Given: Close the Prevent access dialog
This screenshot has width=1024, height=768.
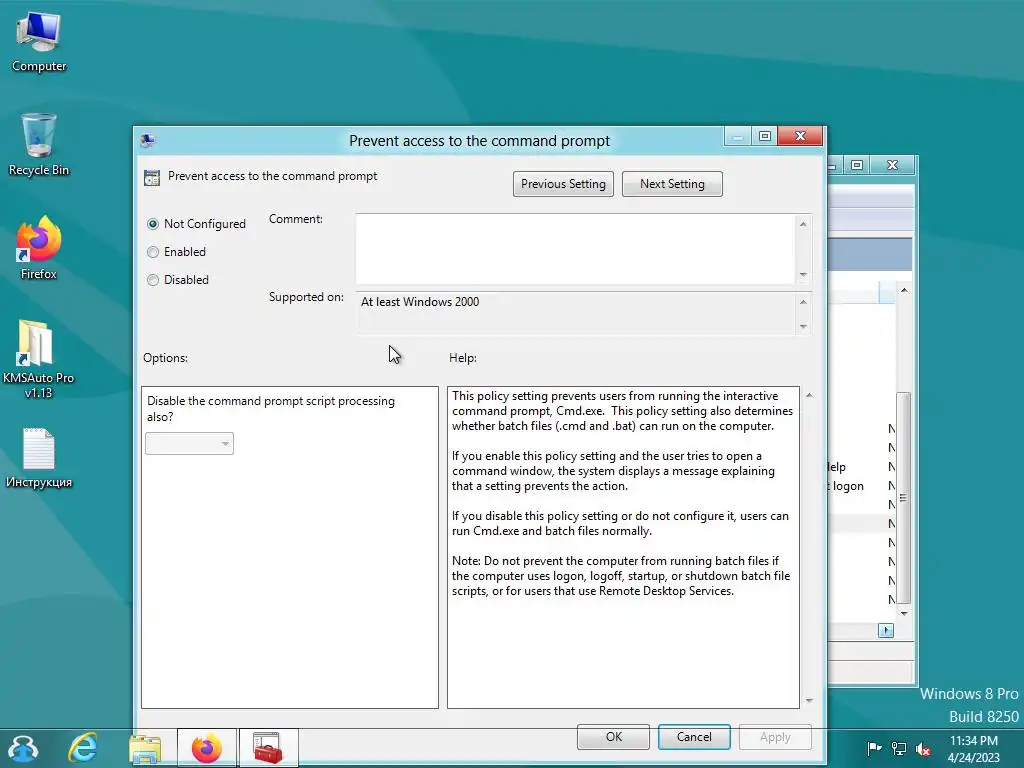Looking at the screenshot, I should 800,136.
